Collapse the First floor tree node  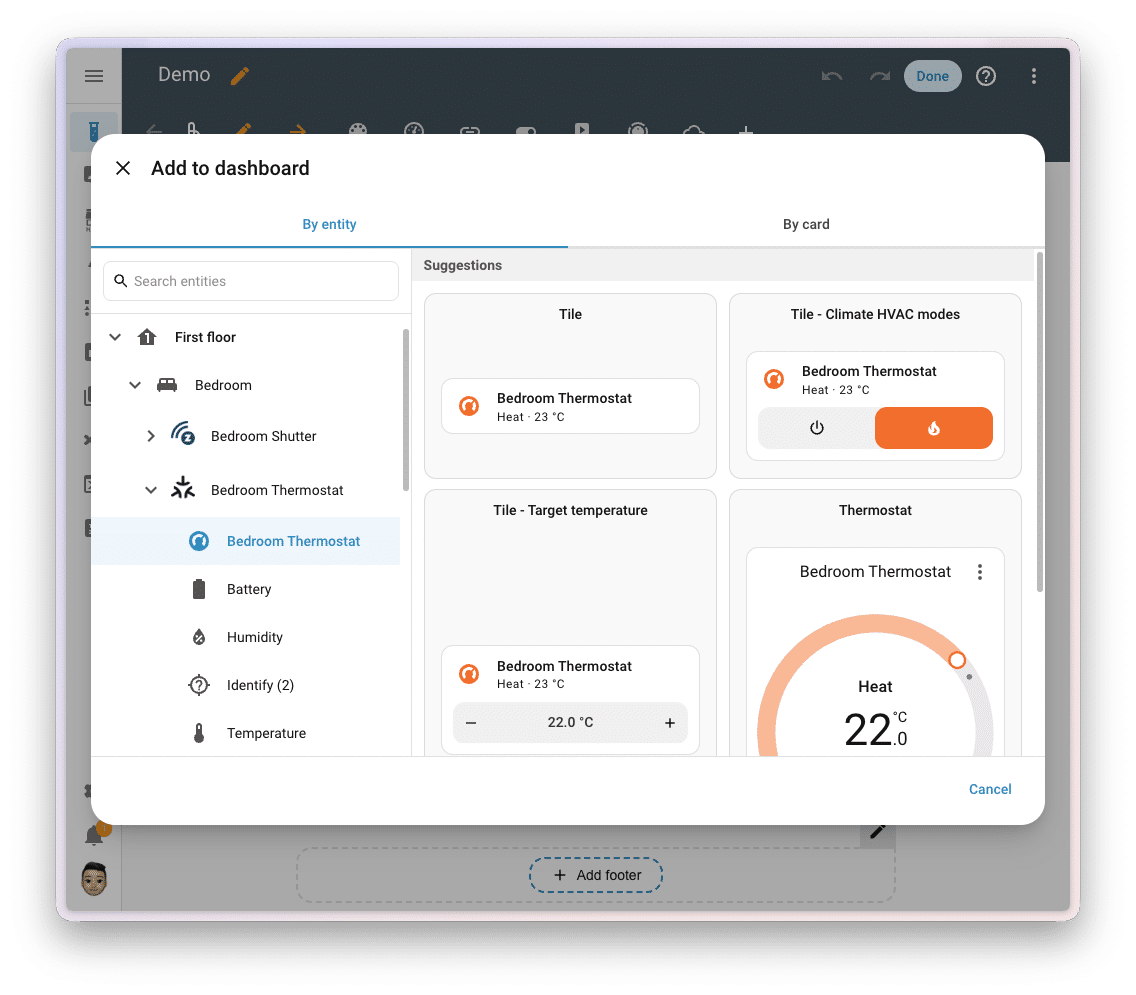pyautogui.click(x=115, y=337)
